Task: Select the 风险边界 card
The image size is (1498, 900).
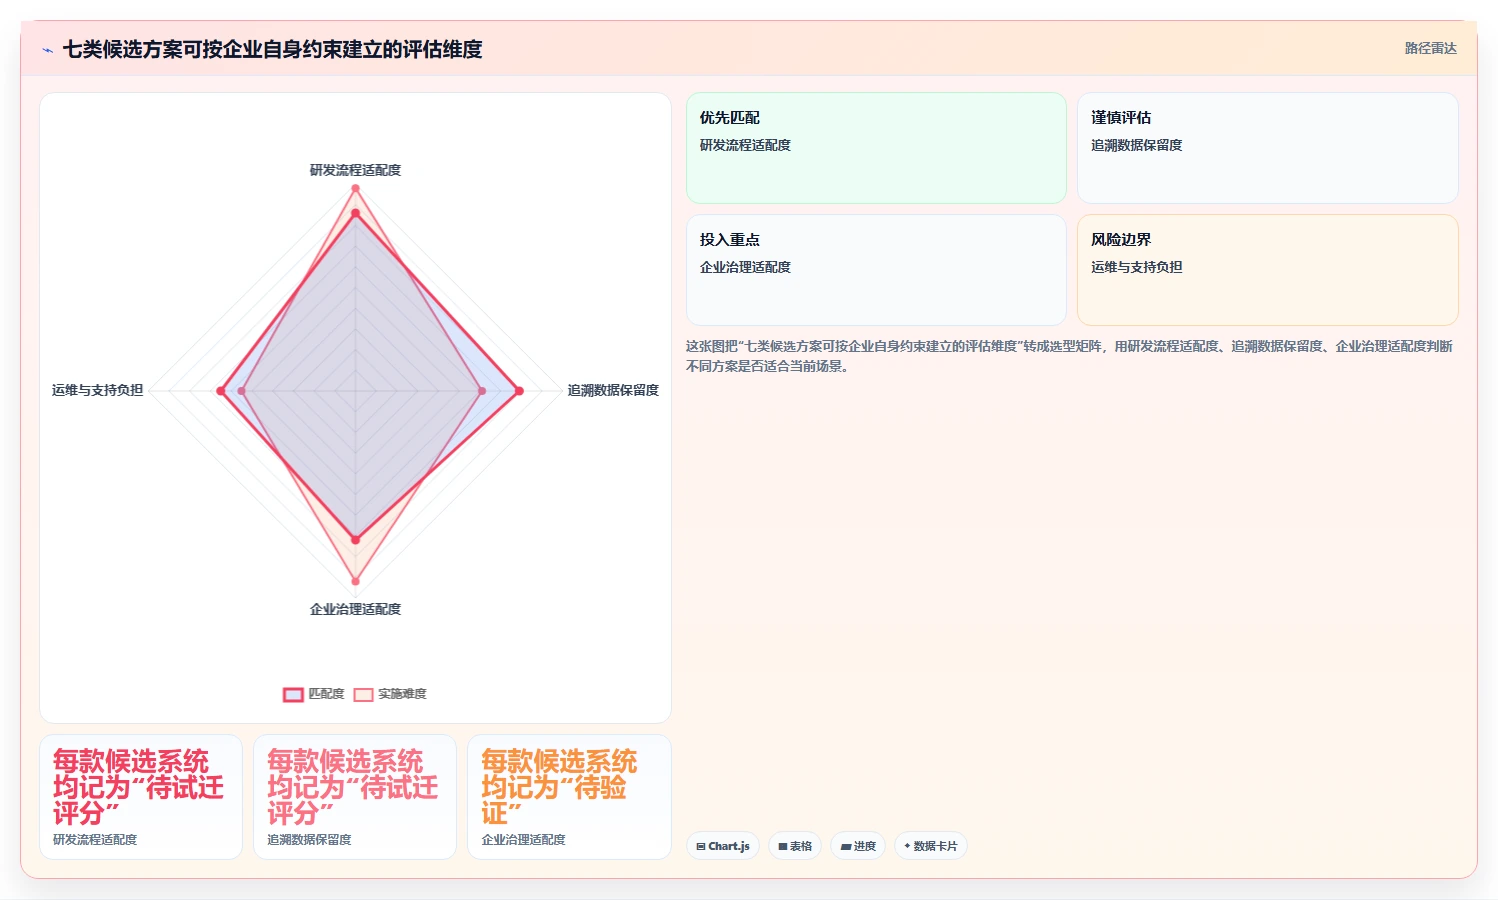Action: (x=1267, y=270)
